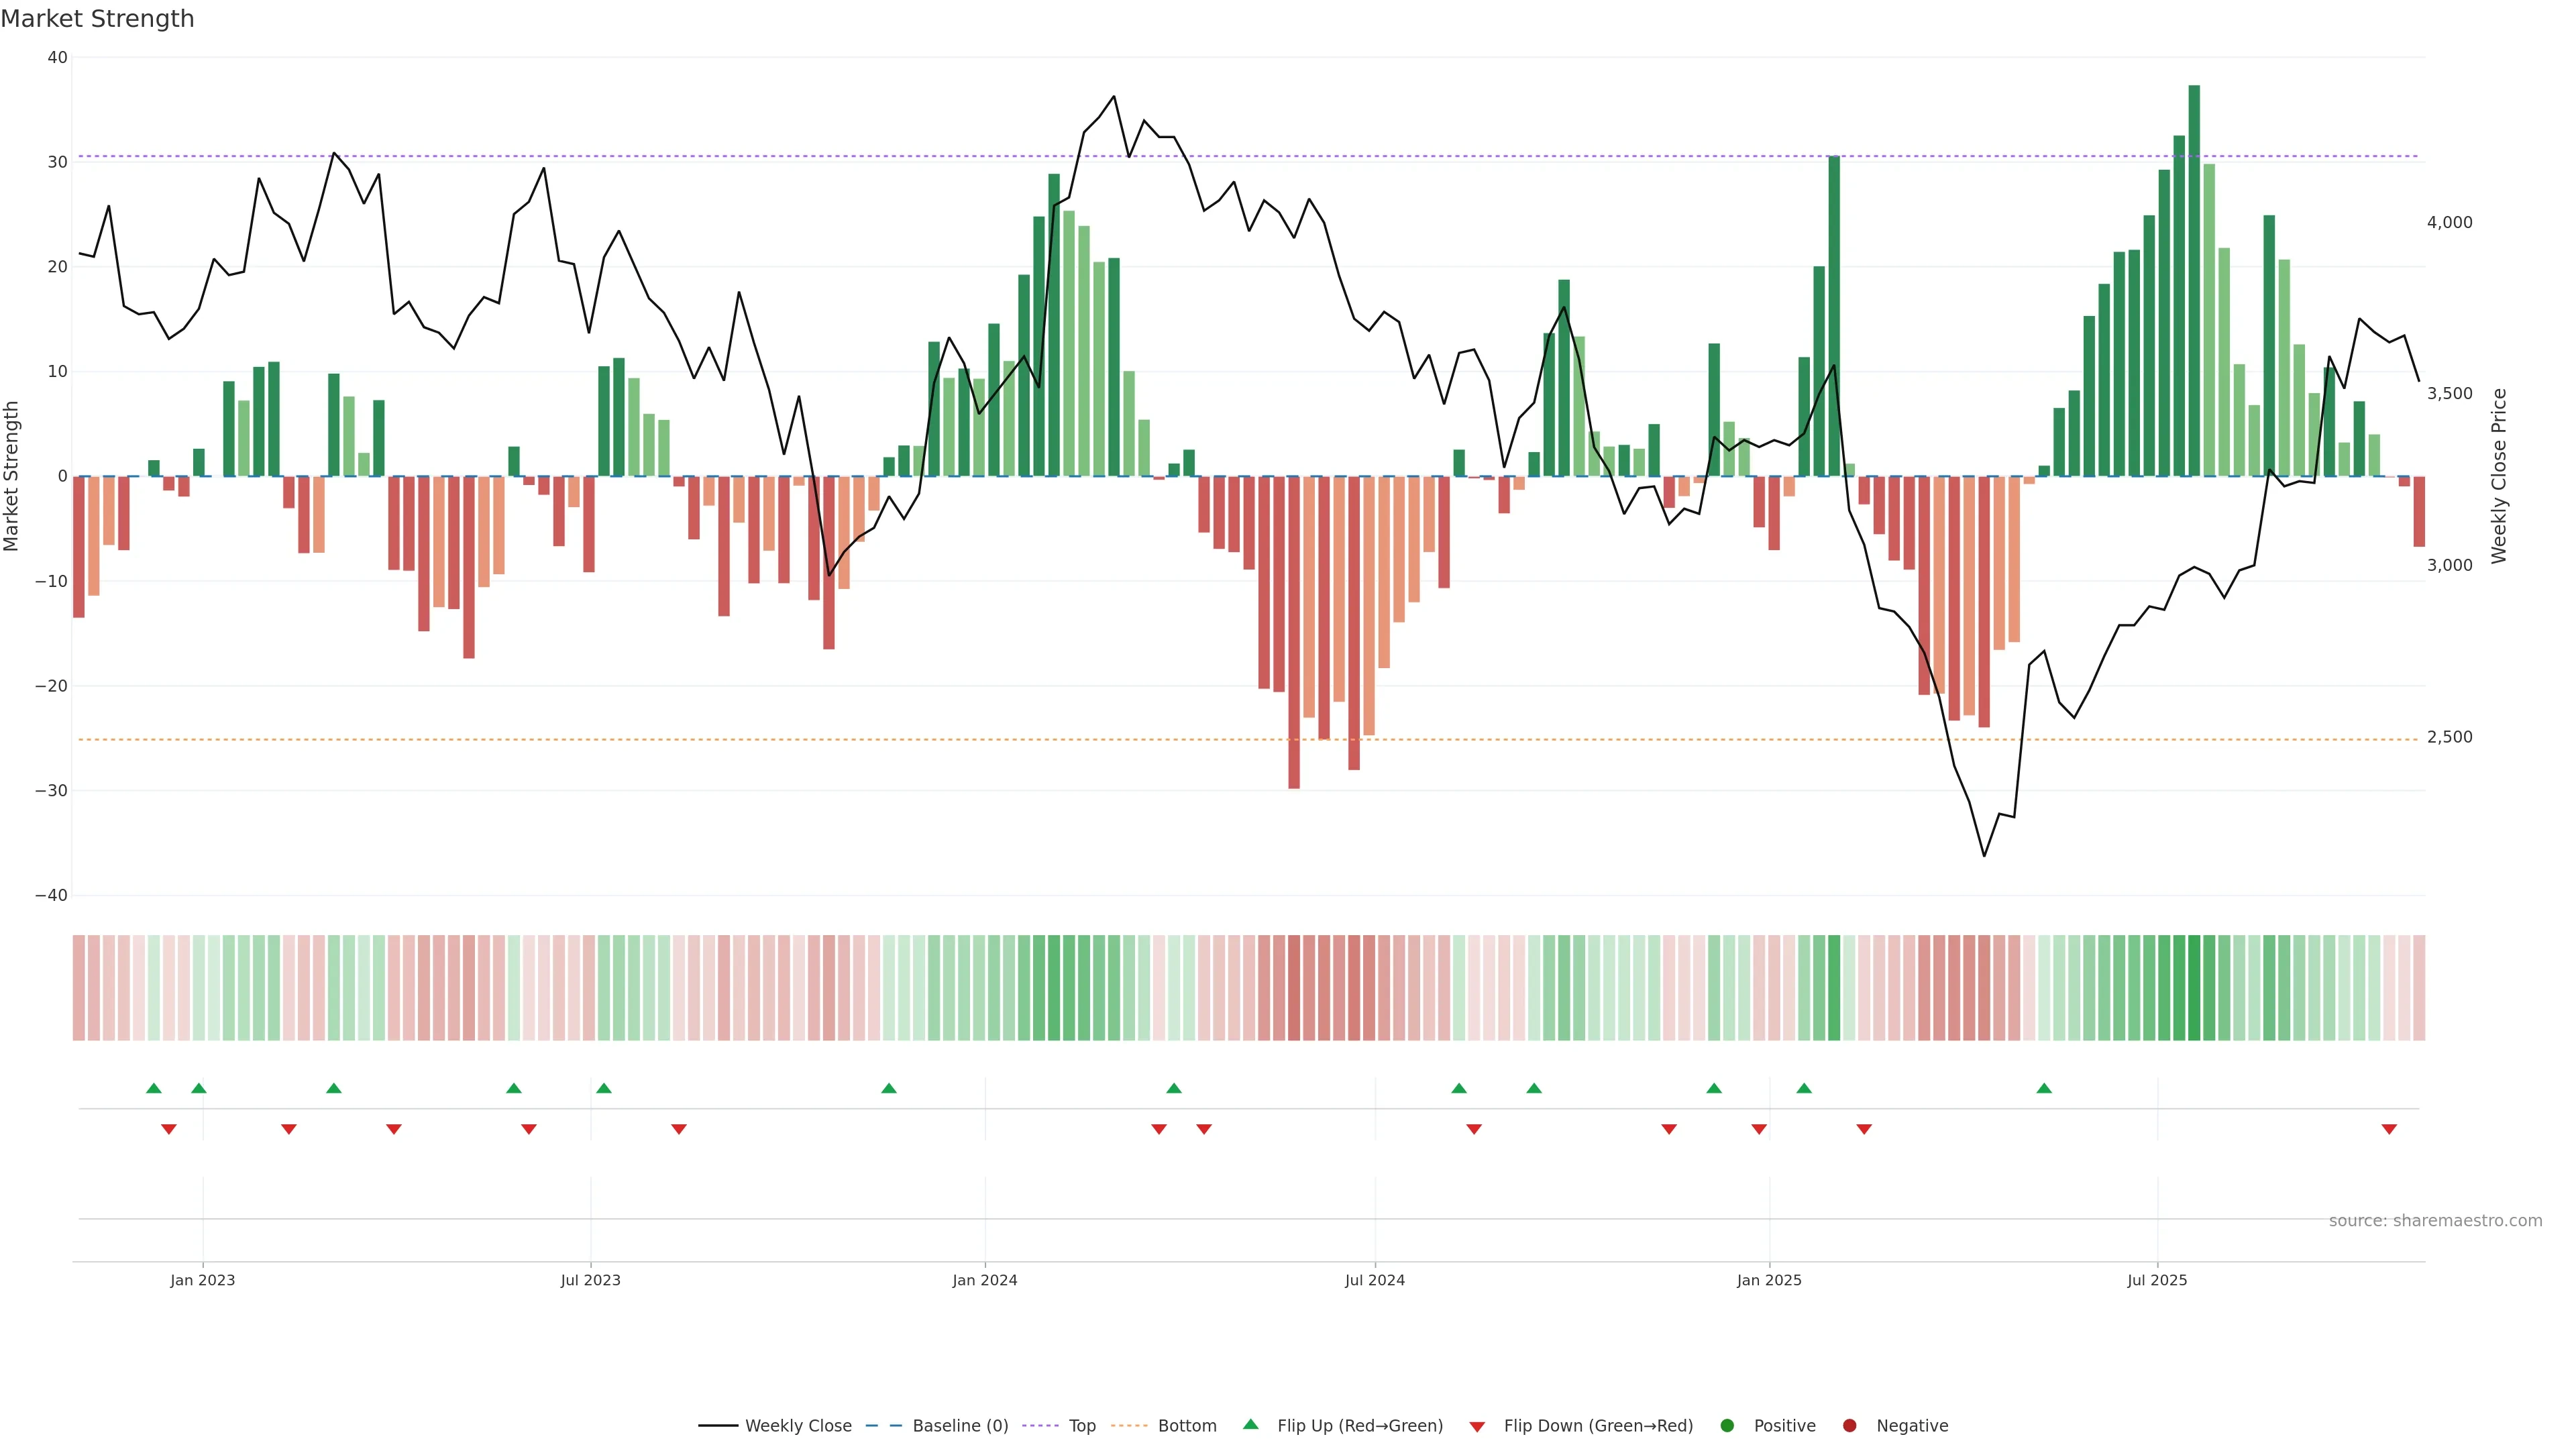
Task: Click the red Flip Down triangle legend icon
Action: pos(1477,1427)
